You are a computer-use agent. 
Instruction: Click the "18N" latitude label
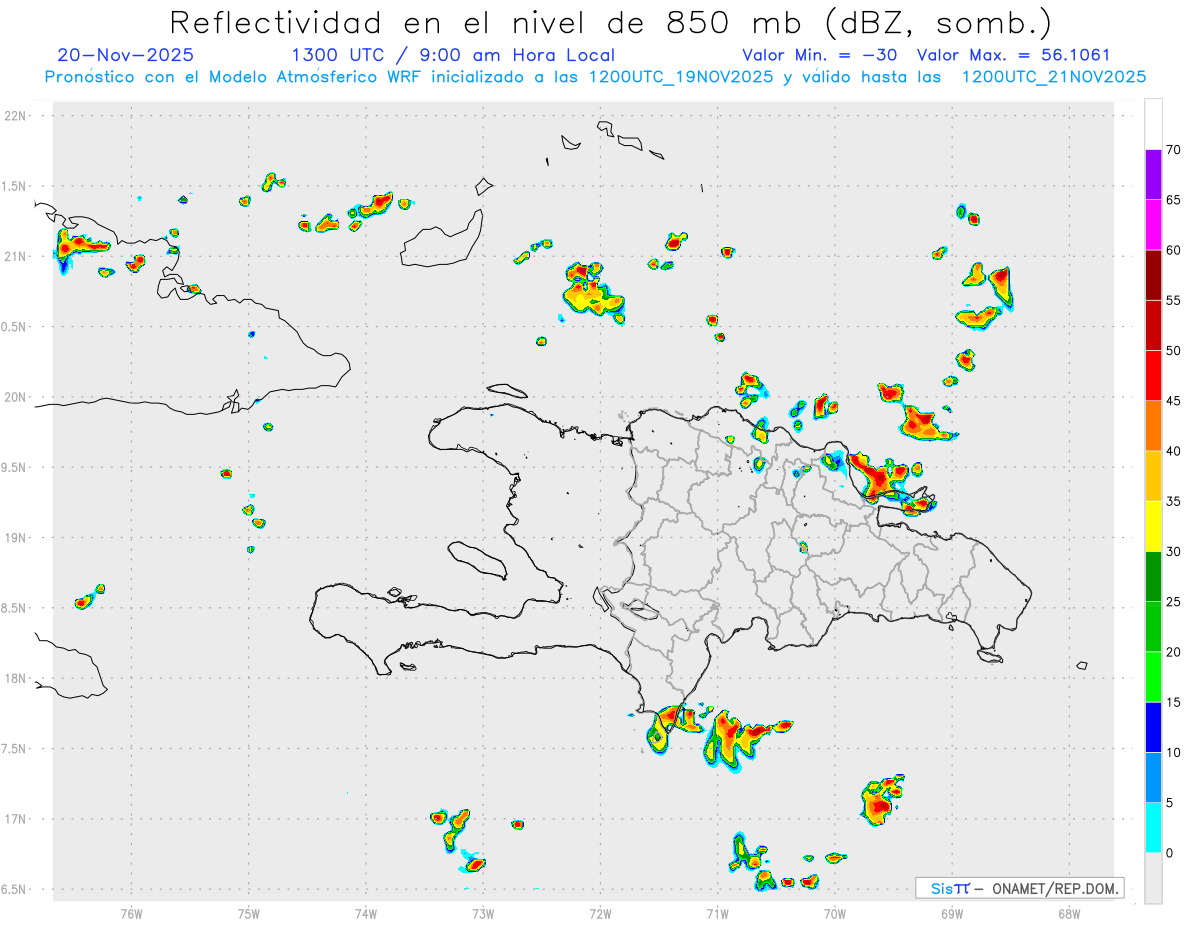point(16,678)
